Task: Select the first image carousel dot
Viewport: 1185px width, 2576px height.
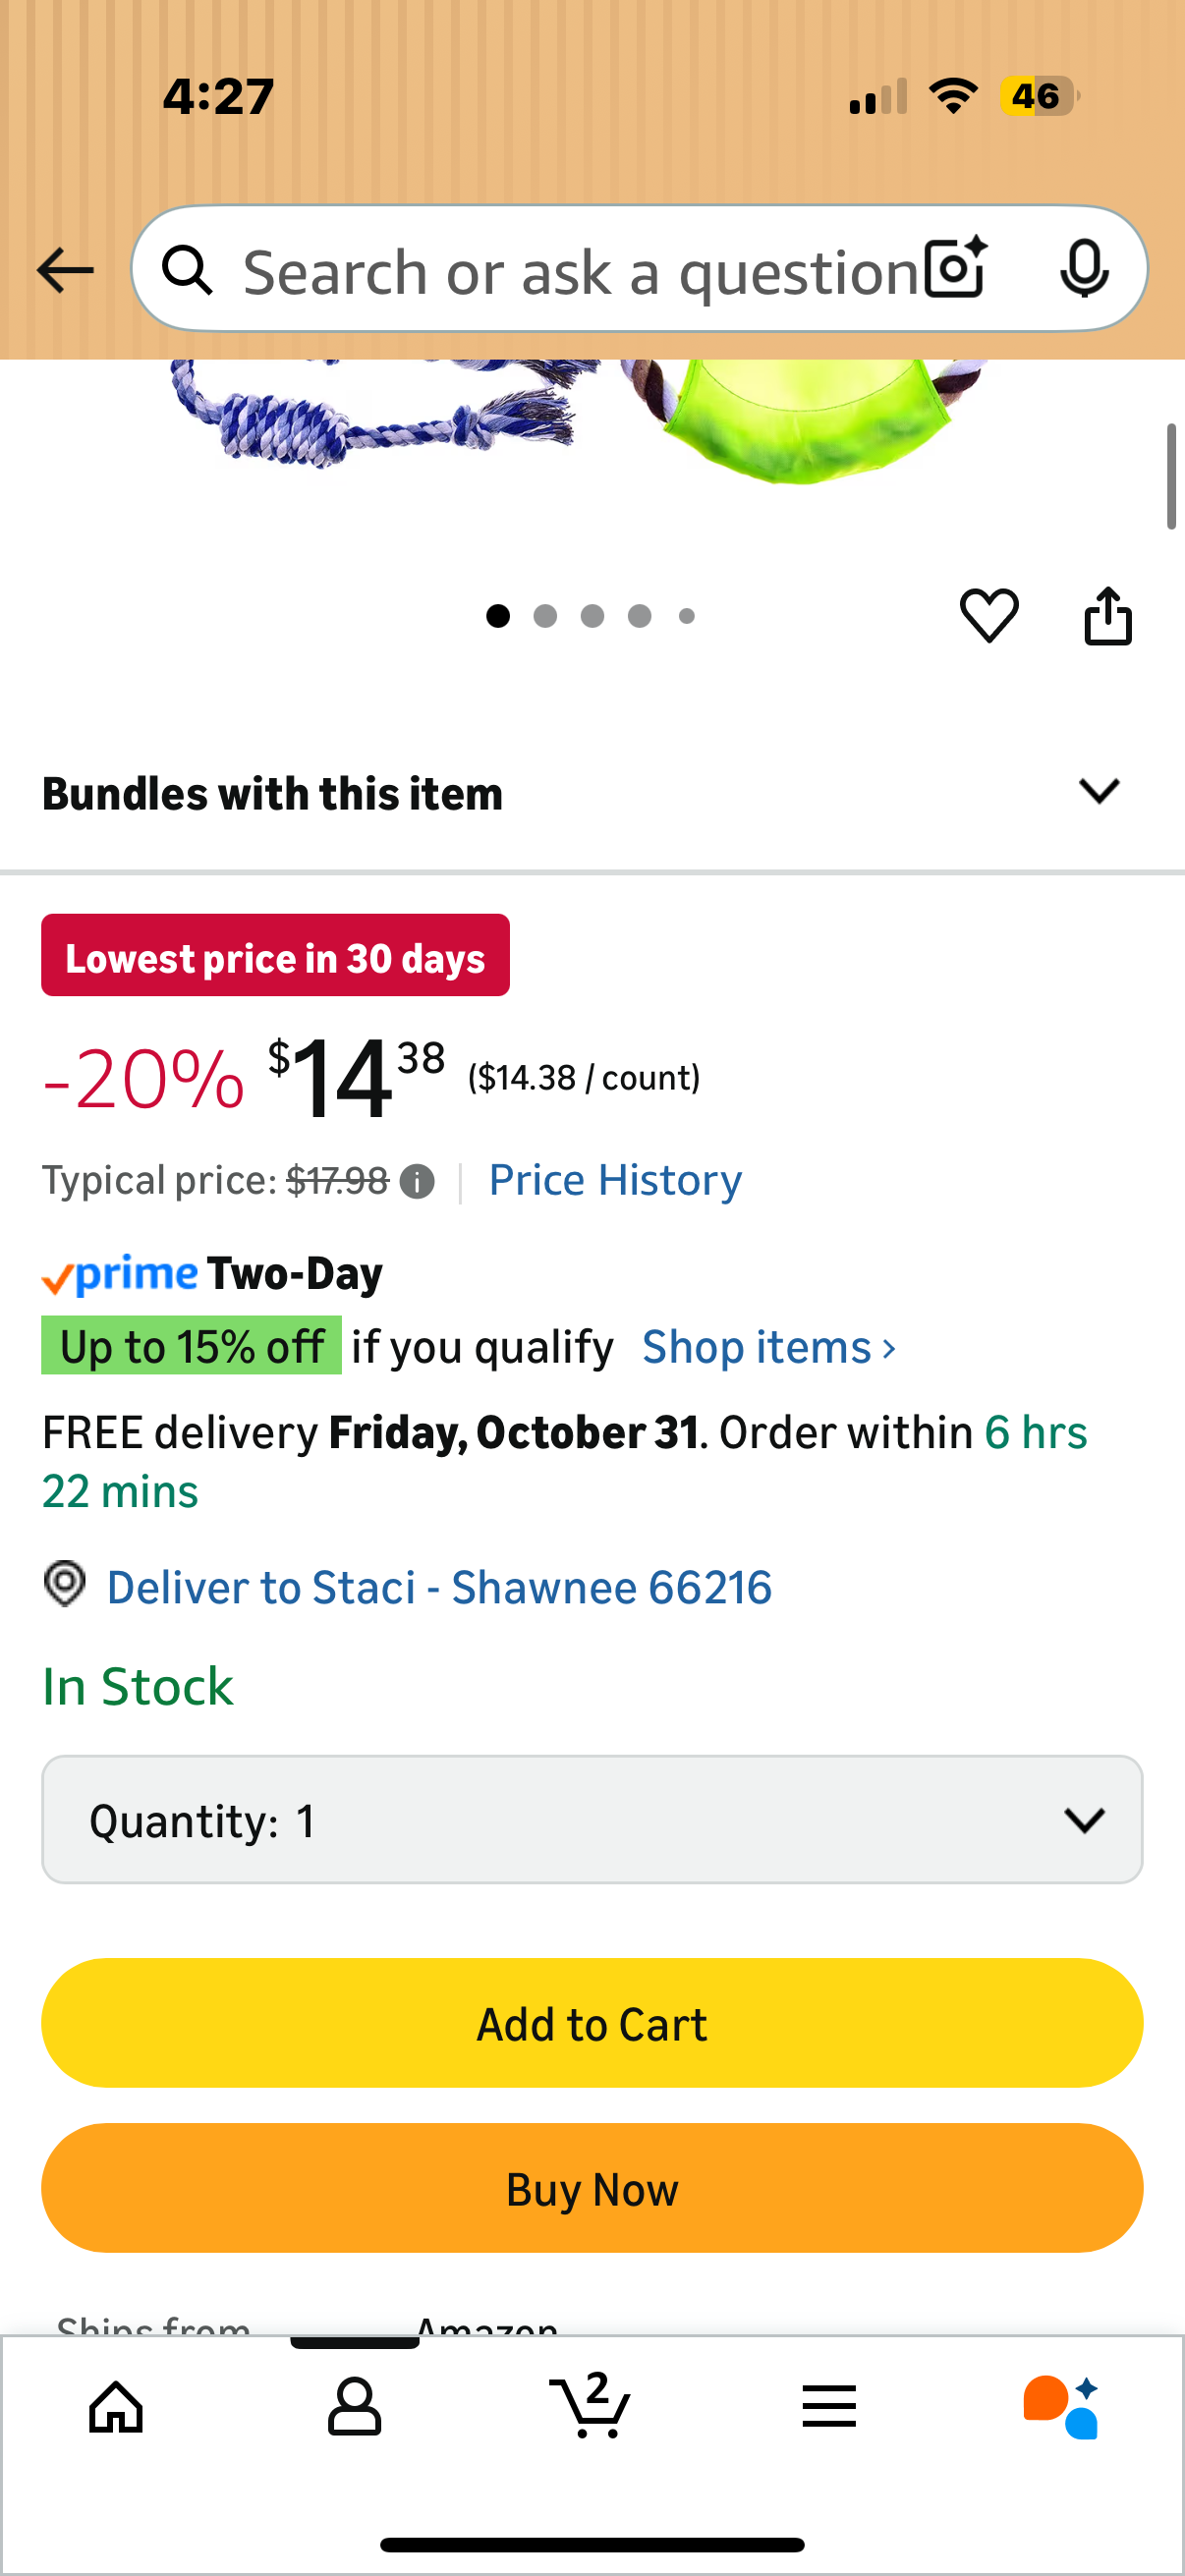Action: click(498, 616)
